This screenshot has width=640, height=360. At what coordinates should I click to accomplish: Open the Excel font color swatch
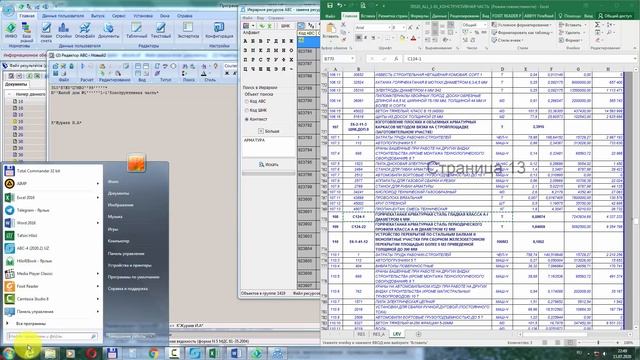413,38
